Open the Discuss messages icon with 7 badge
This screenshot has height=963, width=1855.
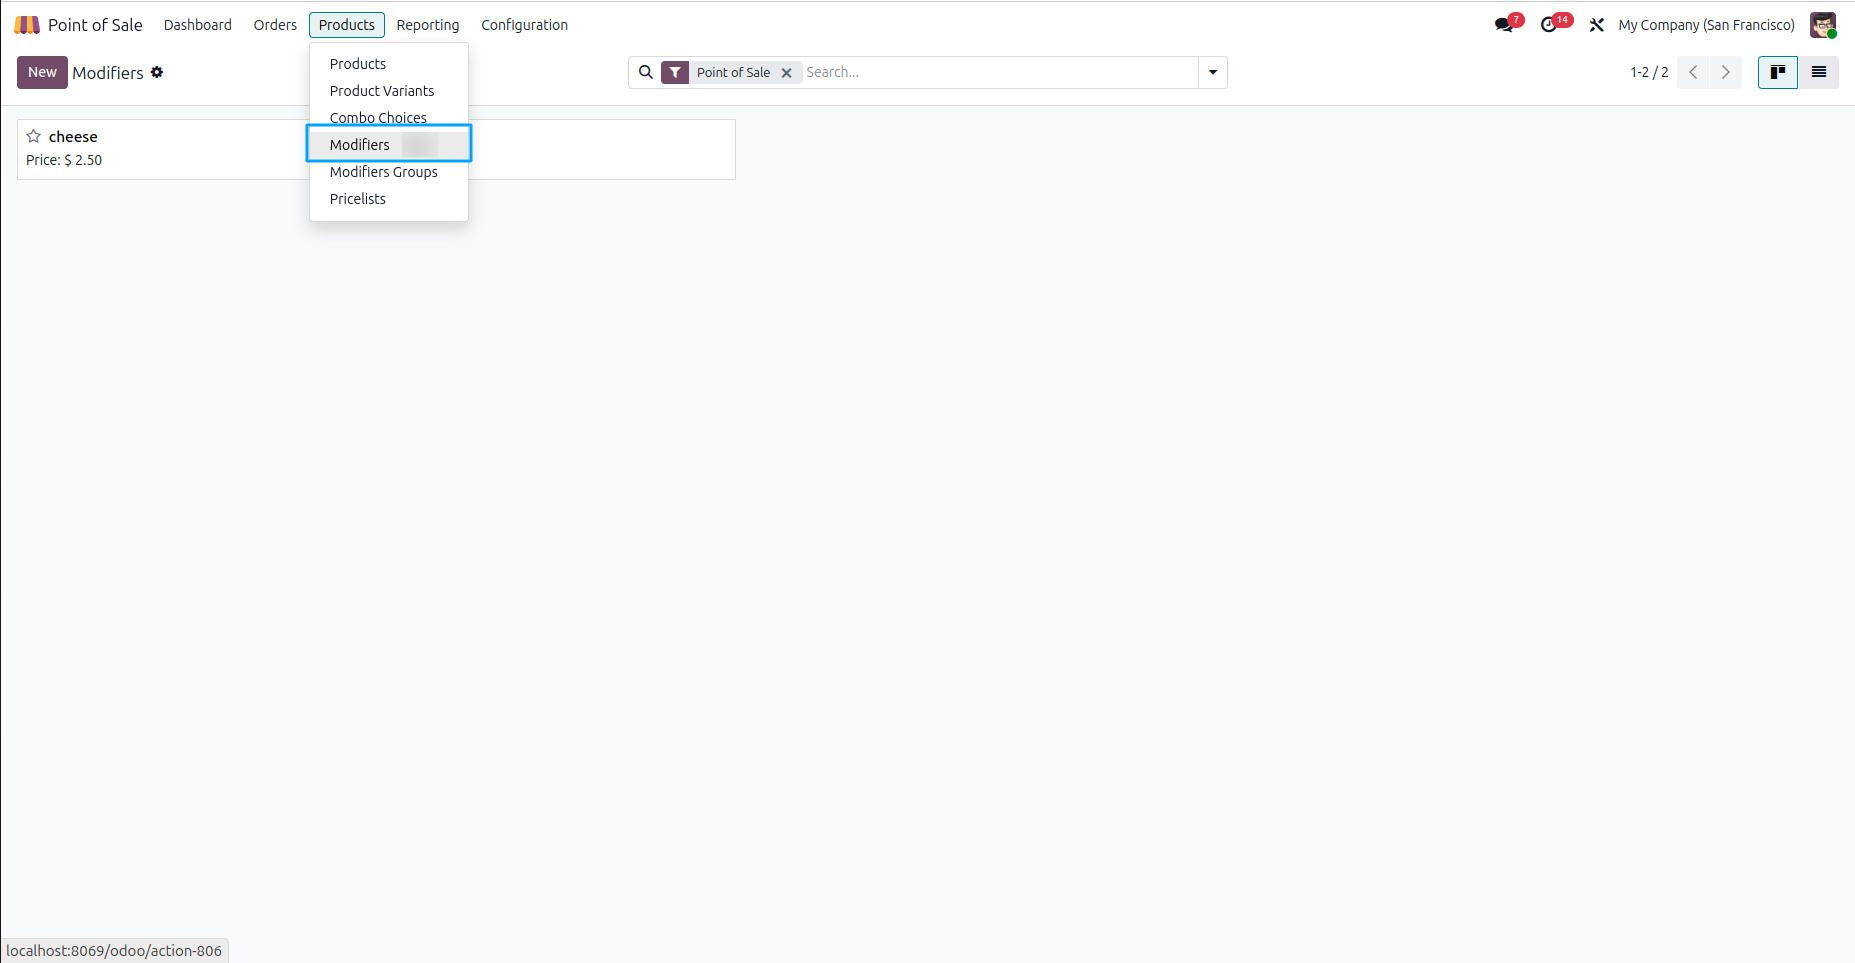[1506, 24]
